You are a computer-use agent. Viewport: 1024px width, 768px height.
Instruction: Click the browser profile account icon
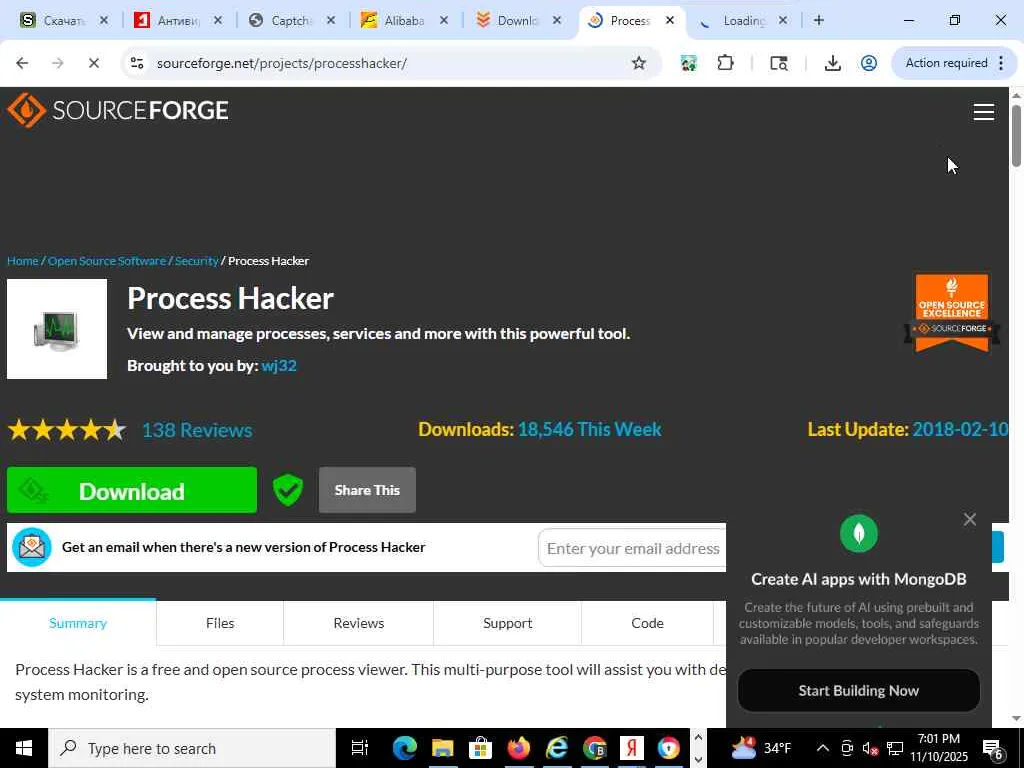click(x=869, y=63)
